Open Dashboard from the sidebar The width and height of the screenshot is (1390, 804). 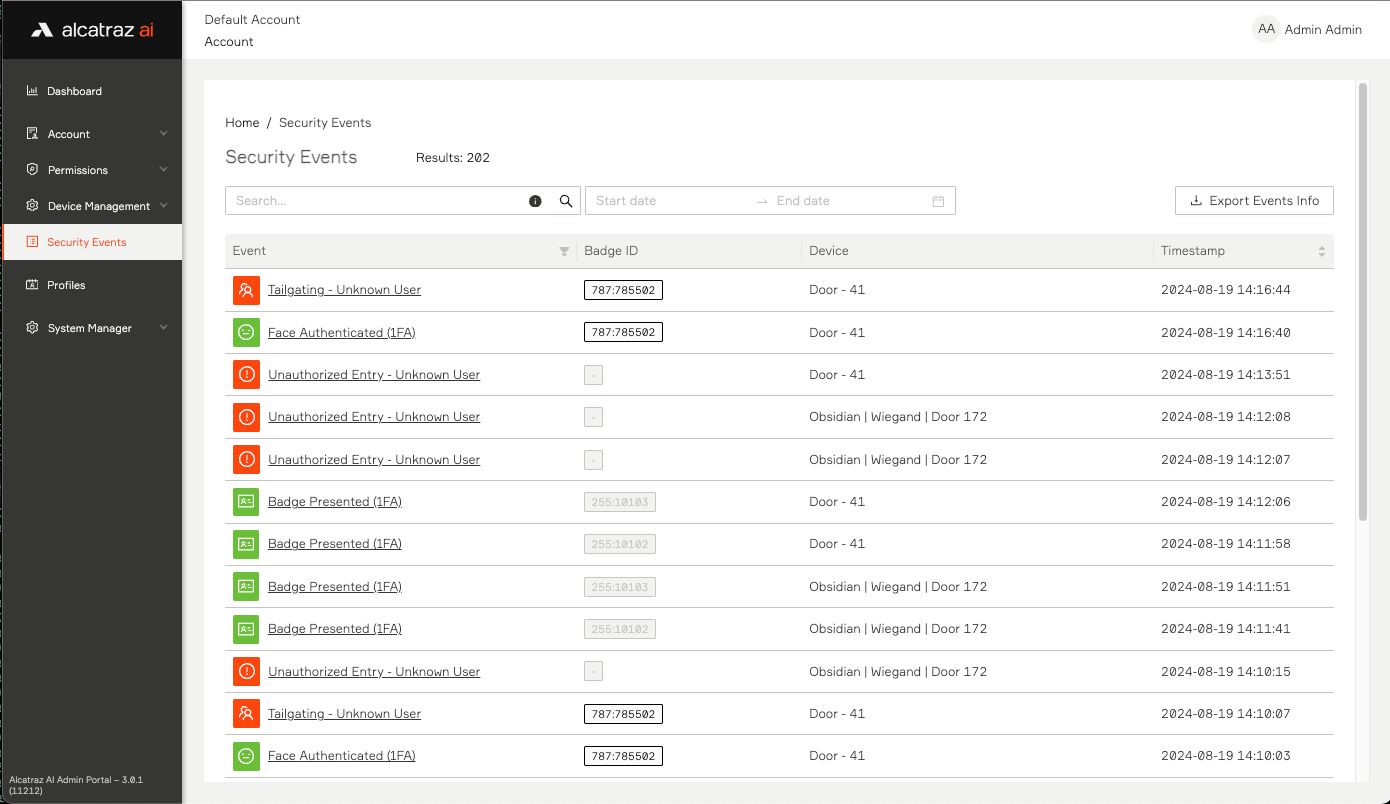(74, 91)
